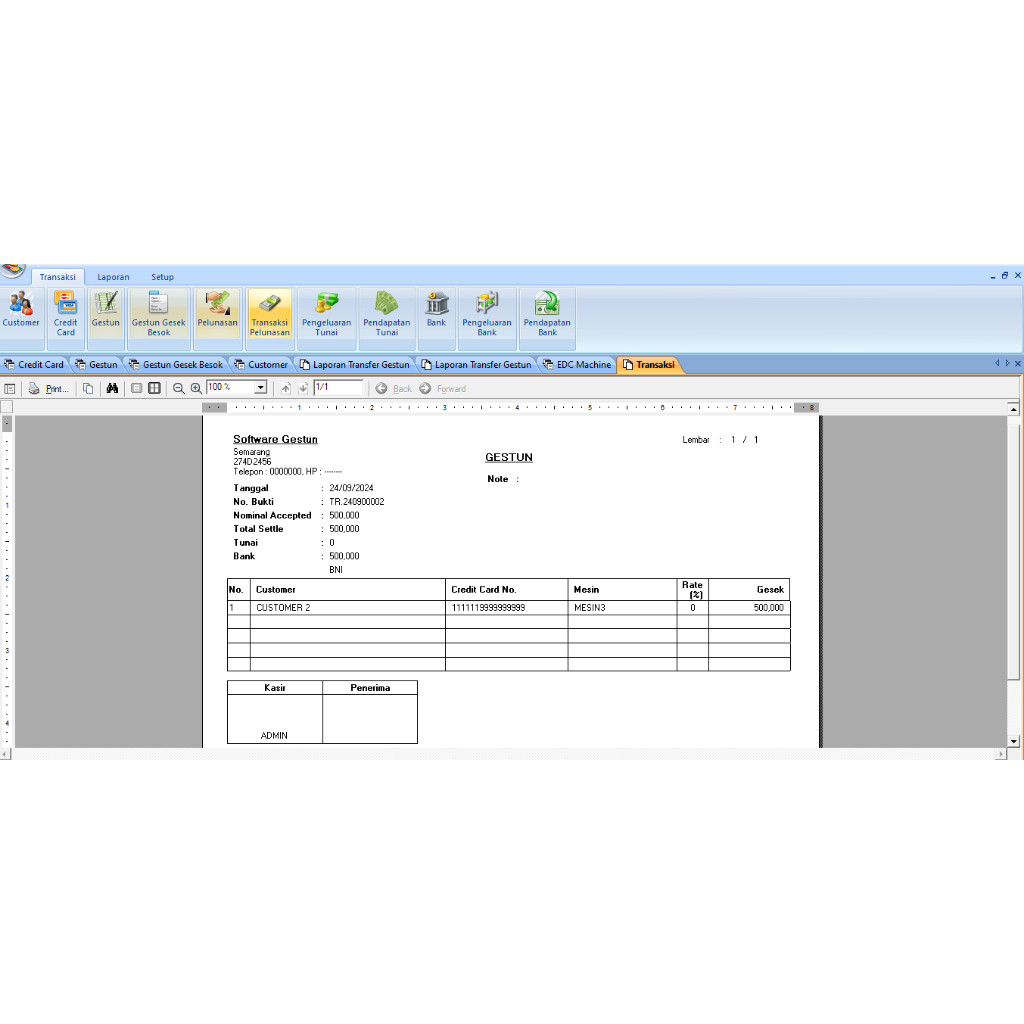Viewport: 1024px width, 1024px height.
Task: Switch to the EDC Machine document tab
Action: [x=577, y=364]
